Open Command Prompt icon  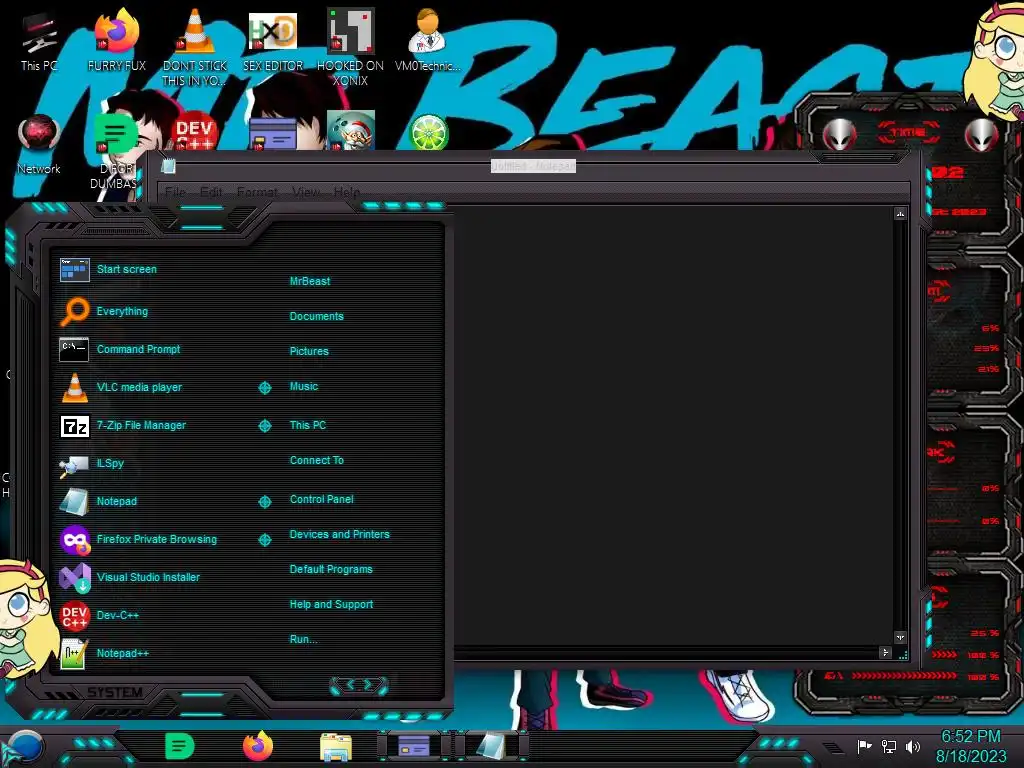[x=74, y=349]
